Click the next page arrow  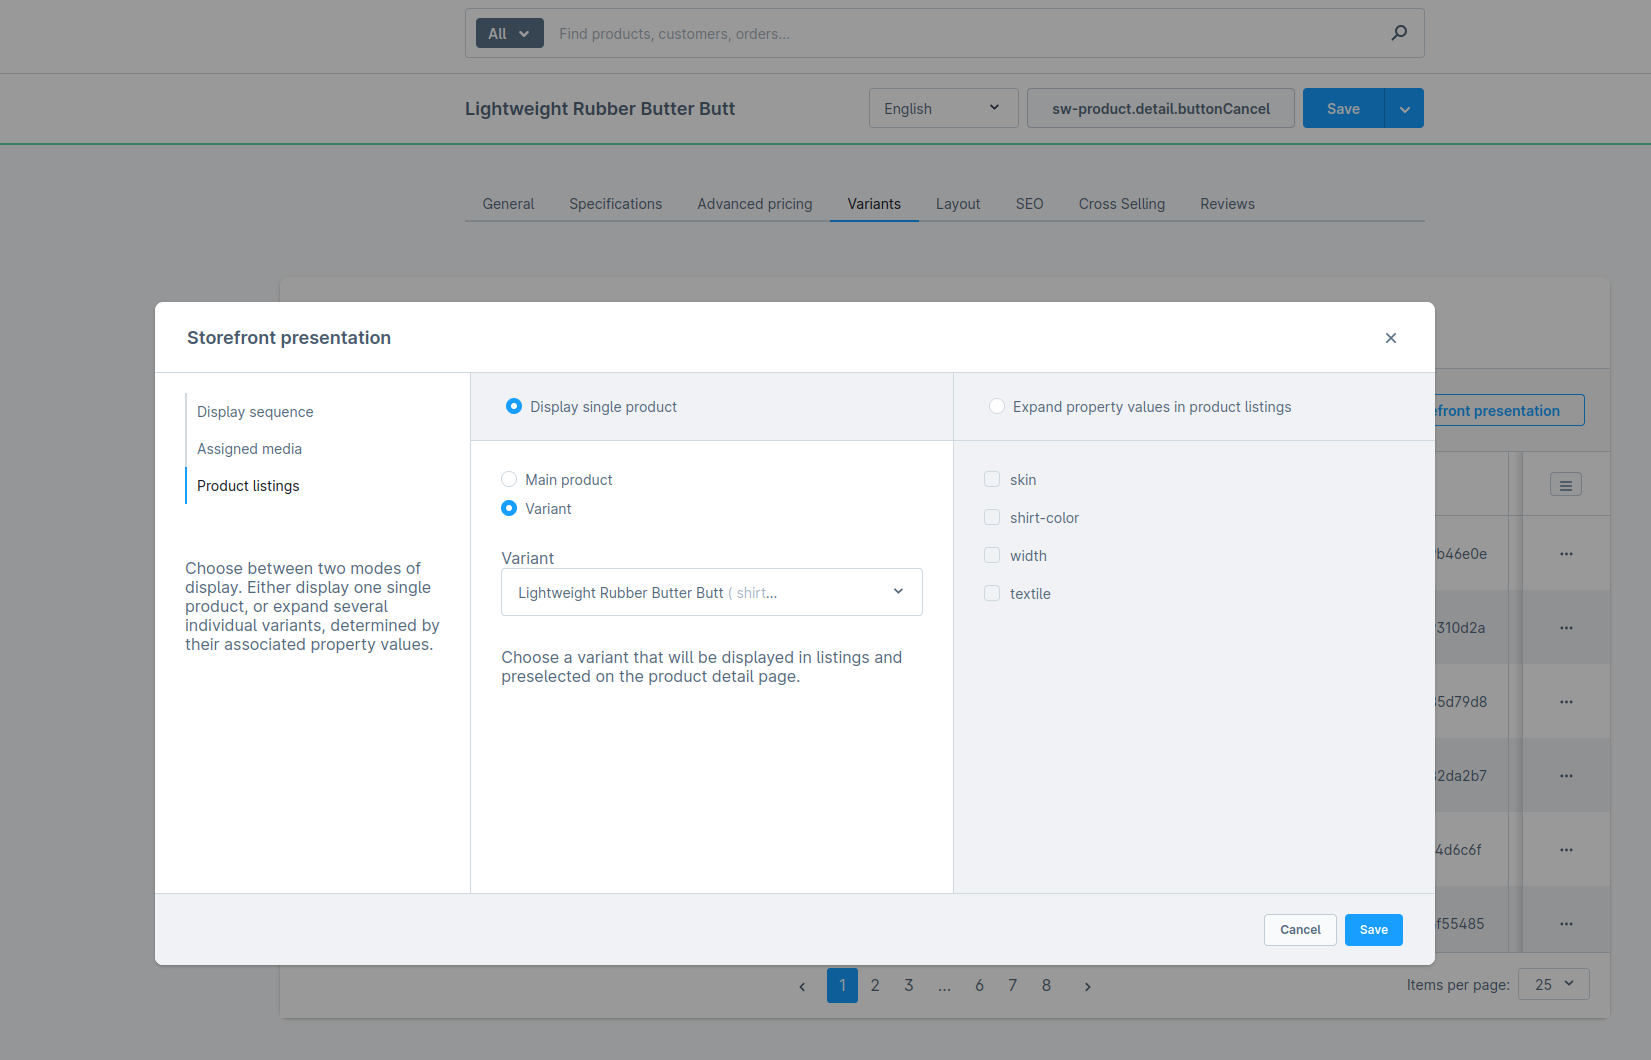tap(1087, 985)
